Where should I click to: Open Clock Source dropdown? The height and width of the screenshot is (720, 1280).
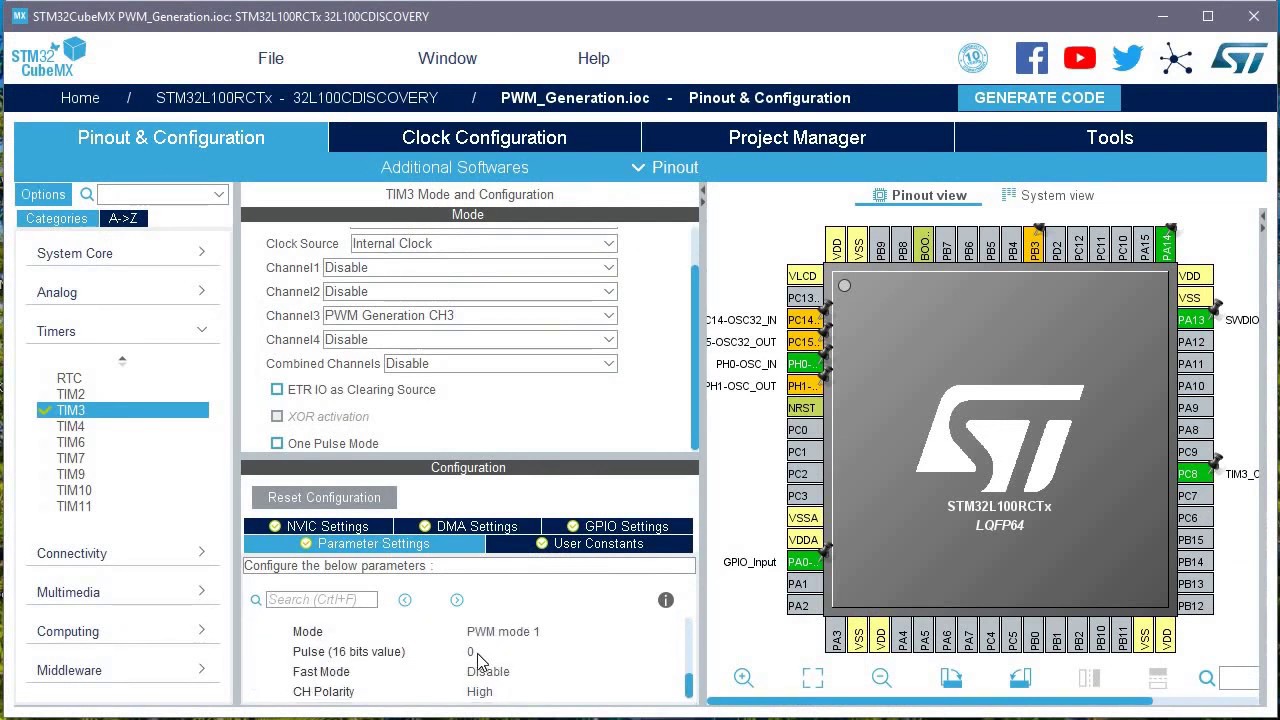pyautogui.click(x=484, y=243)
